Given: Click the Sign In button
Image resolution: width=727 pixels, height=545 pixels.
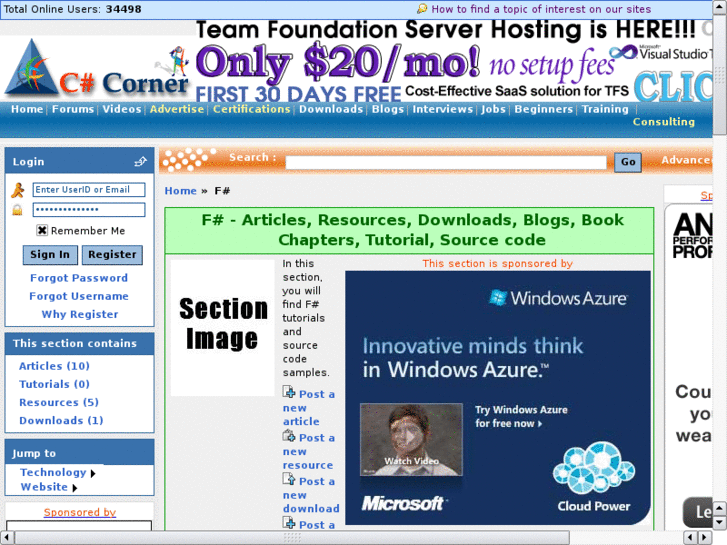Looking at the screenshot, I should [x=50, y=255].
